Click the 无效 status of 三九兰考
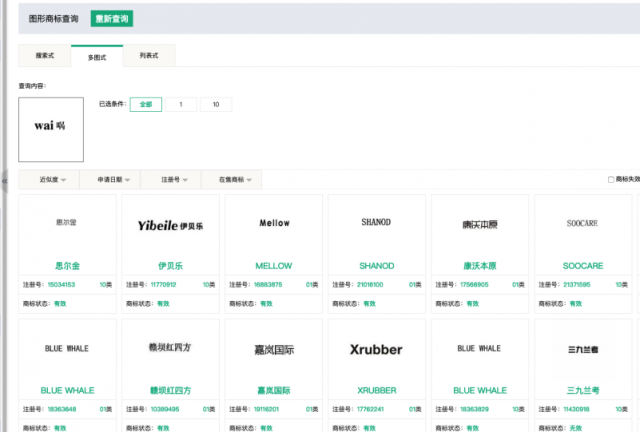 tap(576, 428)
